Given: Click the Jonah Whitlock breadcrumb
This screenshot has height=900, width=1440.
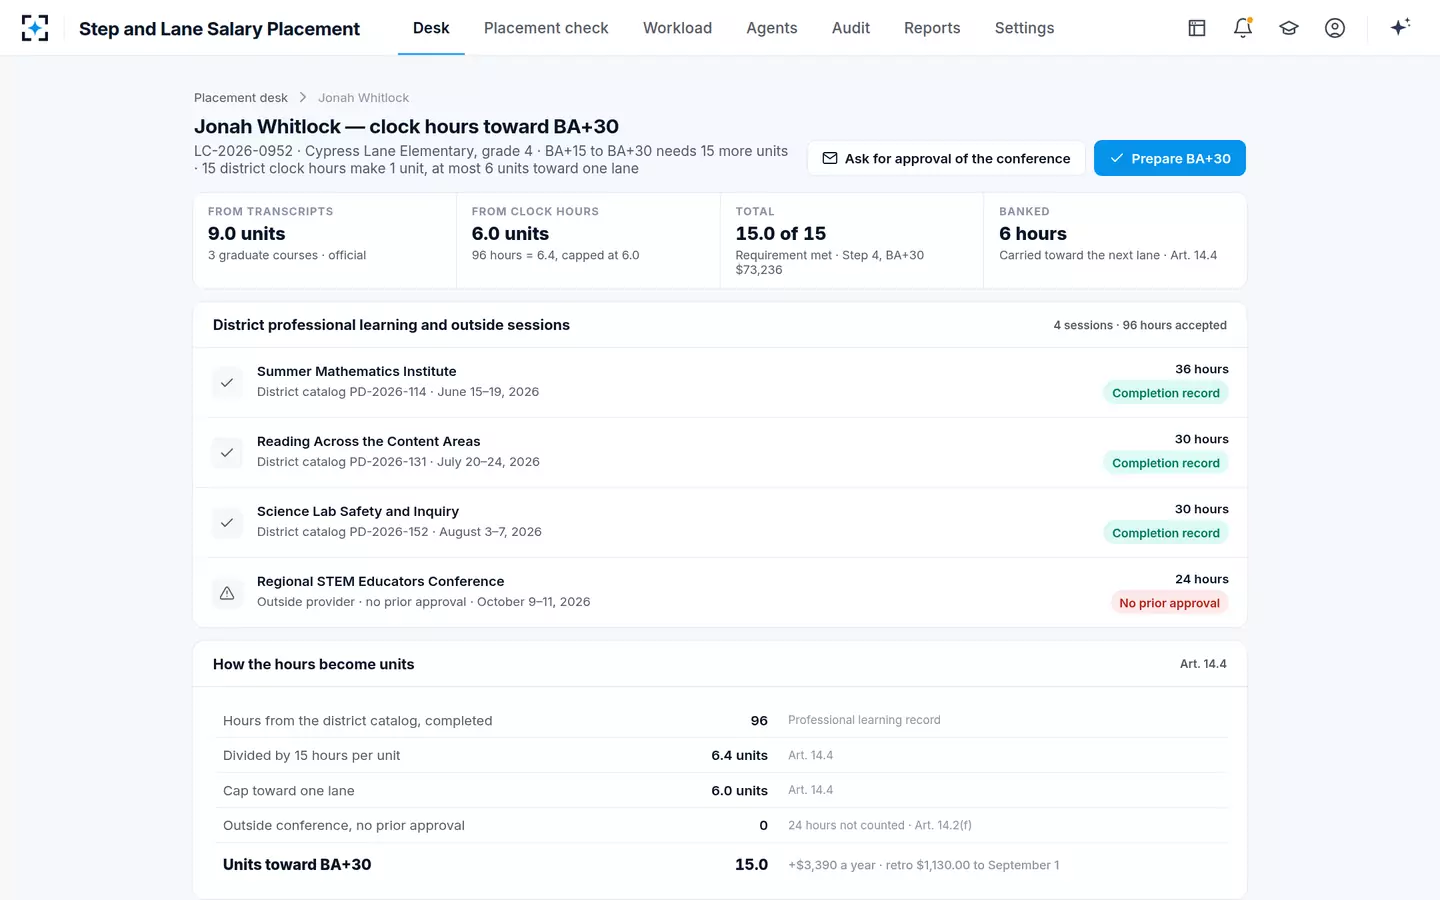Looking at the screenshot, I should pos(363,98).
